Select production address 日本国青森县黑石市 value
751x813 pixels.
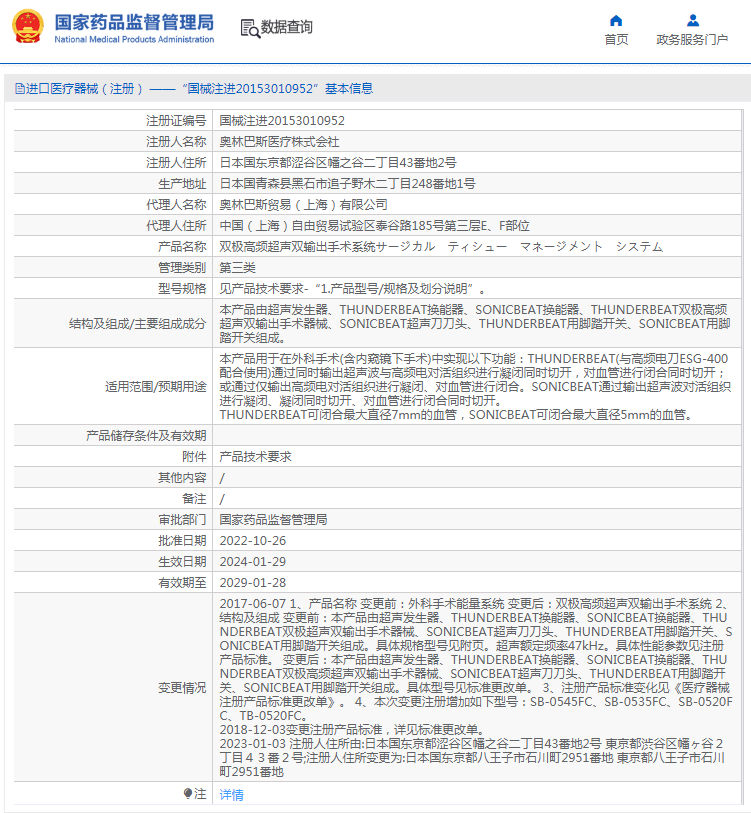347,184
